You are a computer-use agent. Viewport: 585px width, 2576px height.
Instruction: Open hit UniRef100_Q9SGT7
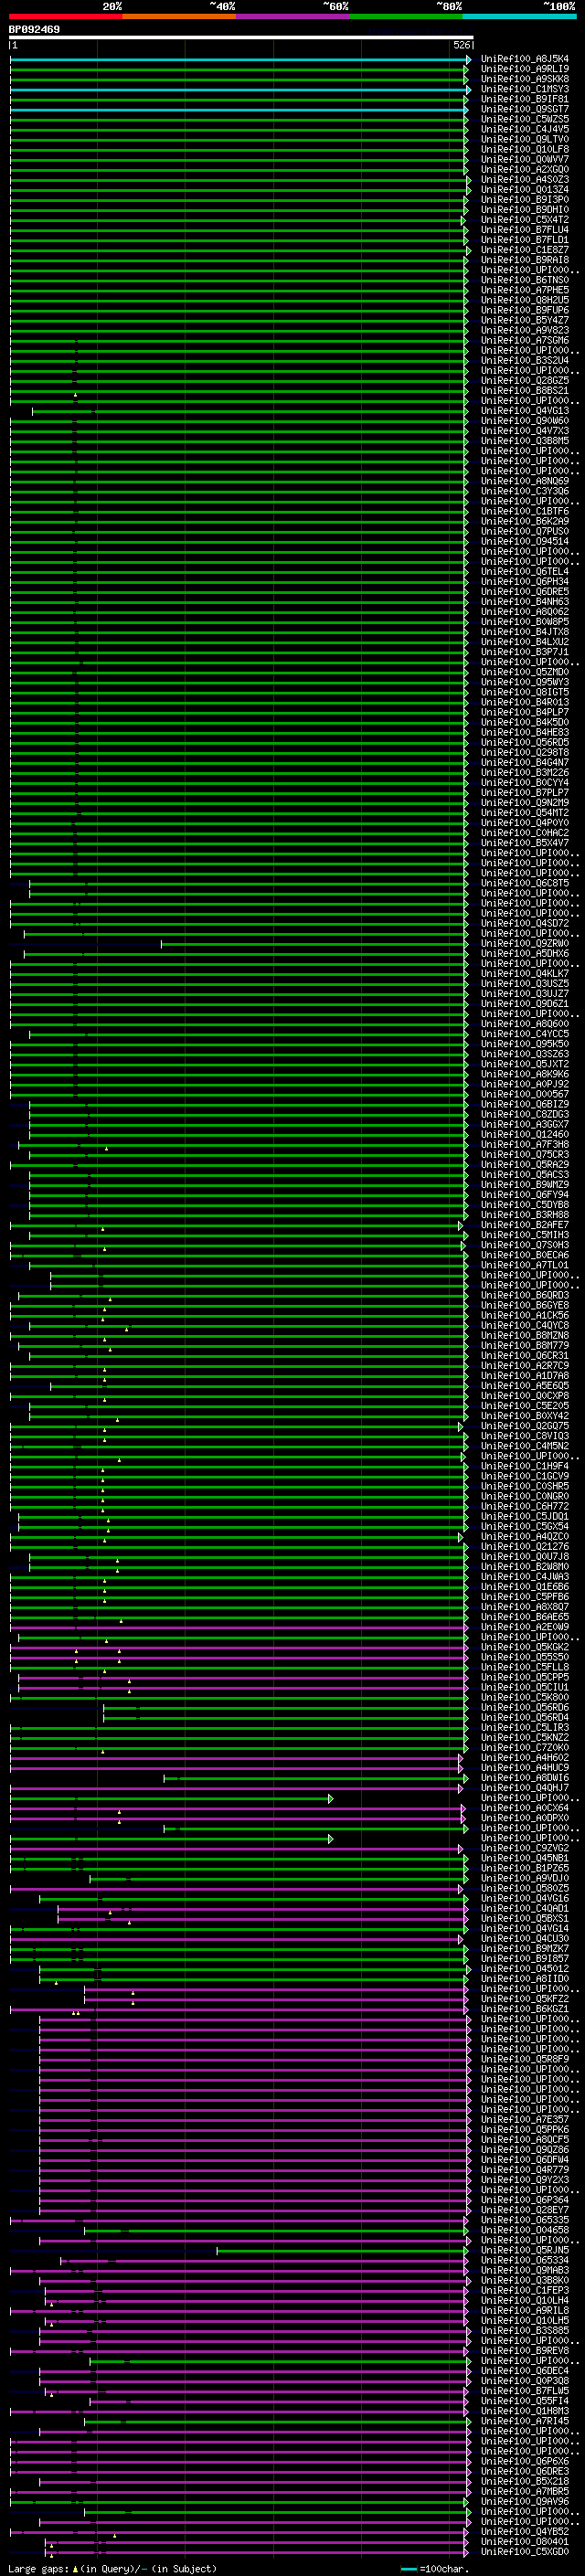coord(525,109)
